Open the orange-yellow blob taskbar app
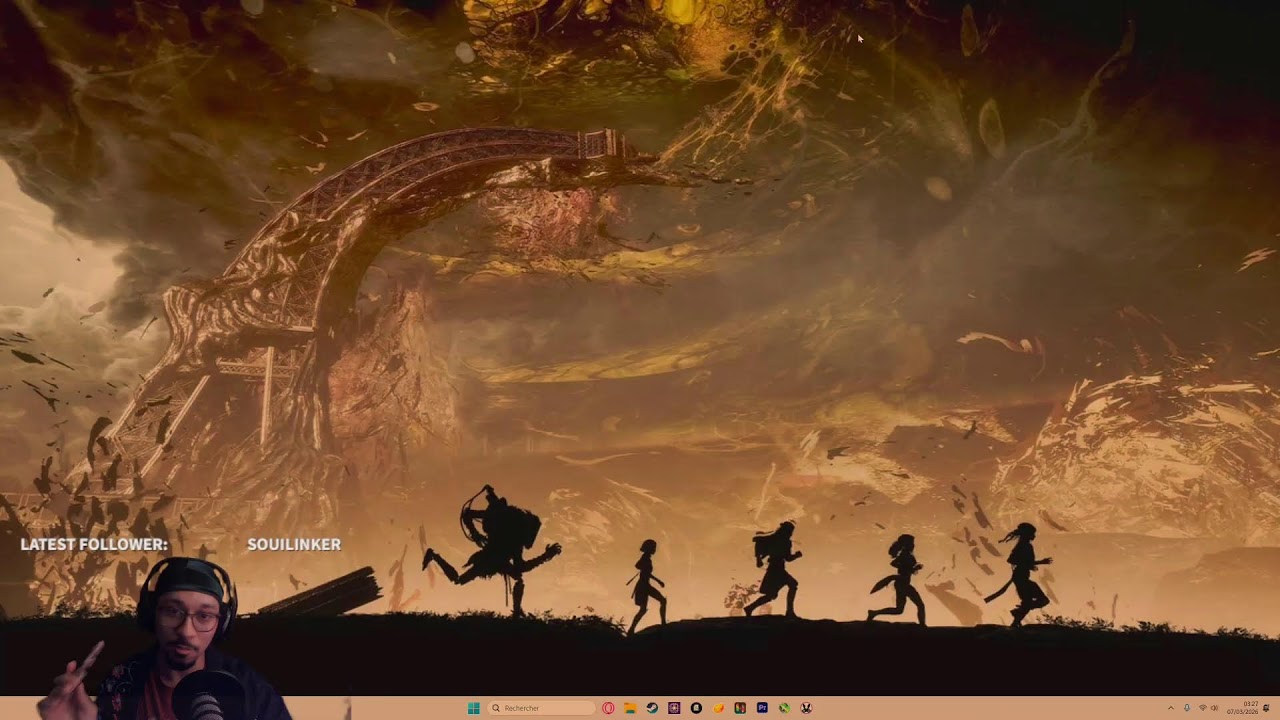The image size is (1280, 720). (x=718, y=708)
